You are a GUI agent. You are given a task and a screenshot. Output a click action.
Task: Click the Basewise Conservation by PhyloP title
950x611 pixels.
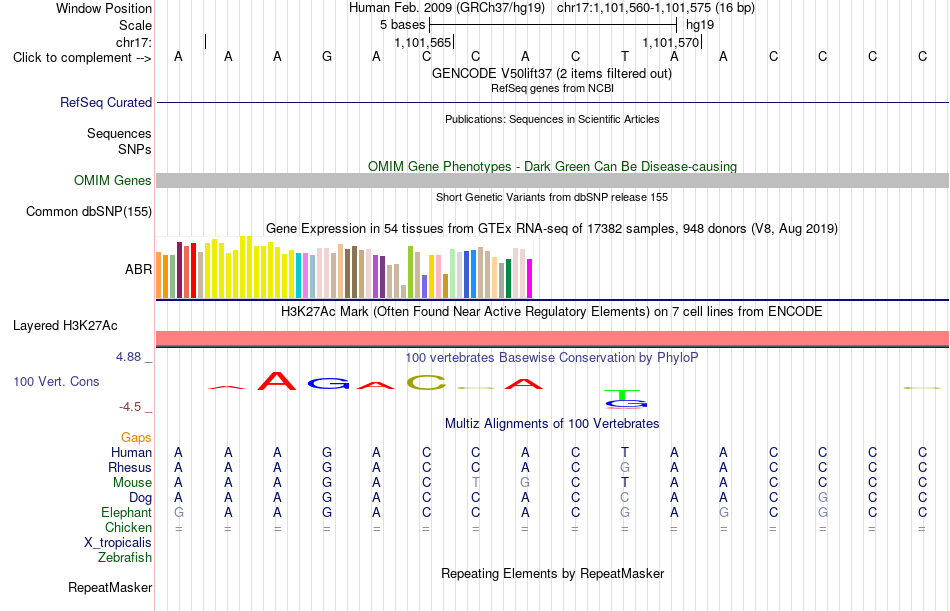click(x=552, y=358)
